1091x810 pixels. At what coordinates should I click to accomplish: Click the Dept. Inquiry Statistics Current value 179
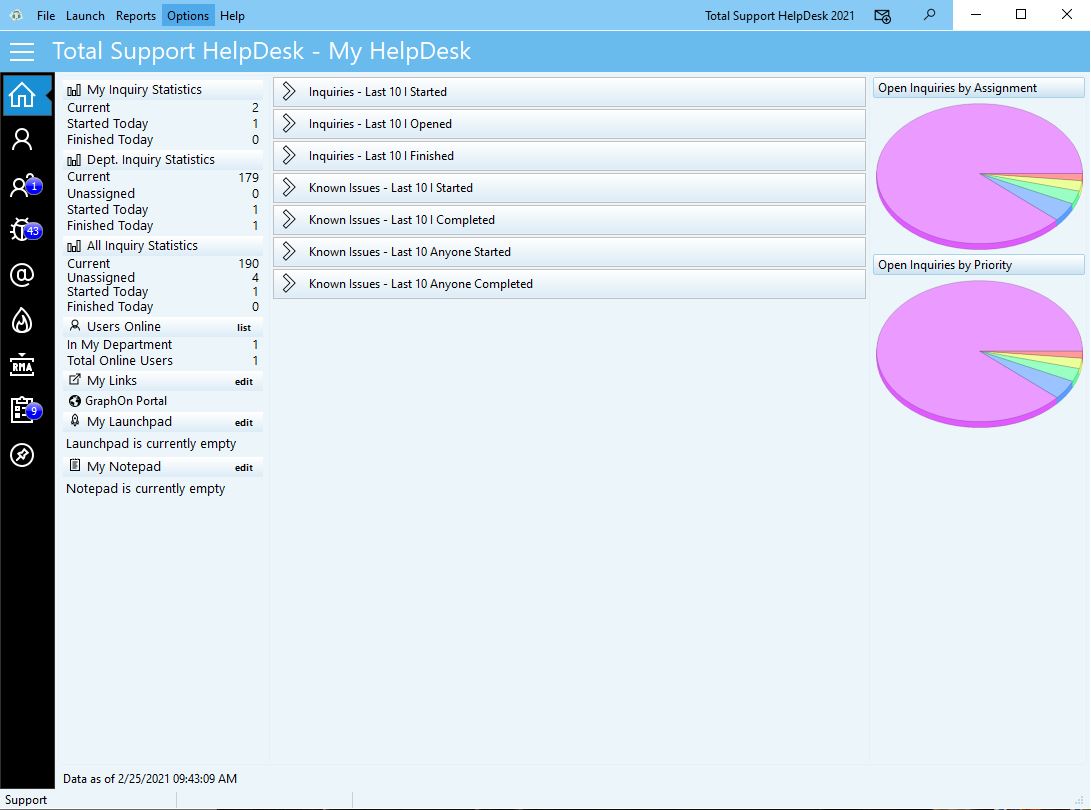248,177
